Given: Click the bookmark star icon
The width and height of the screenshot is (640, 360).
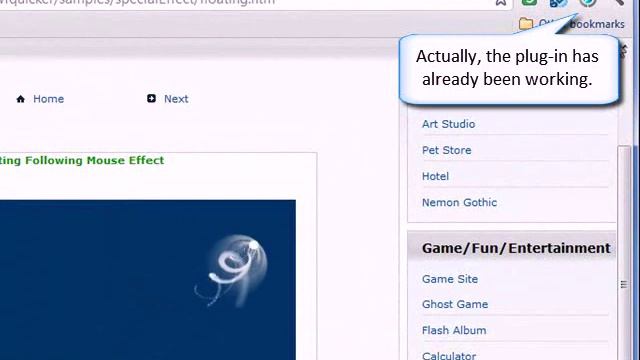Looking at the screenshot, I should (x=501, y=2).
